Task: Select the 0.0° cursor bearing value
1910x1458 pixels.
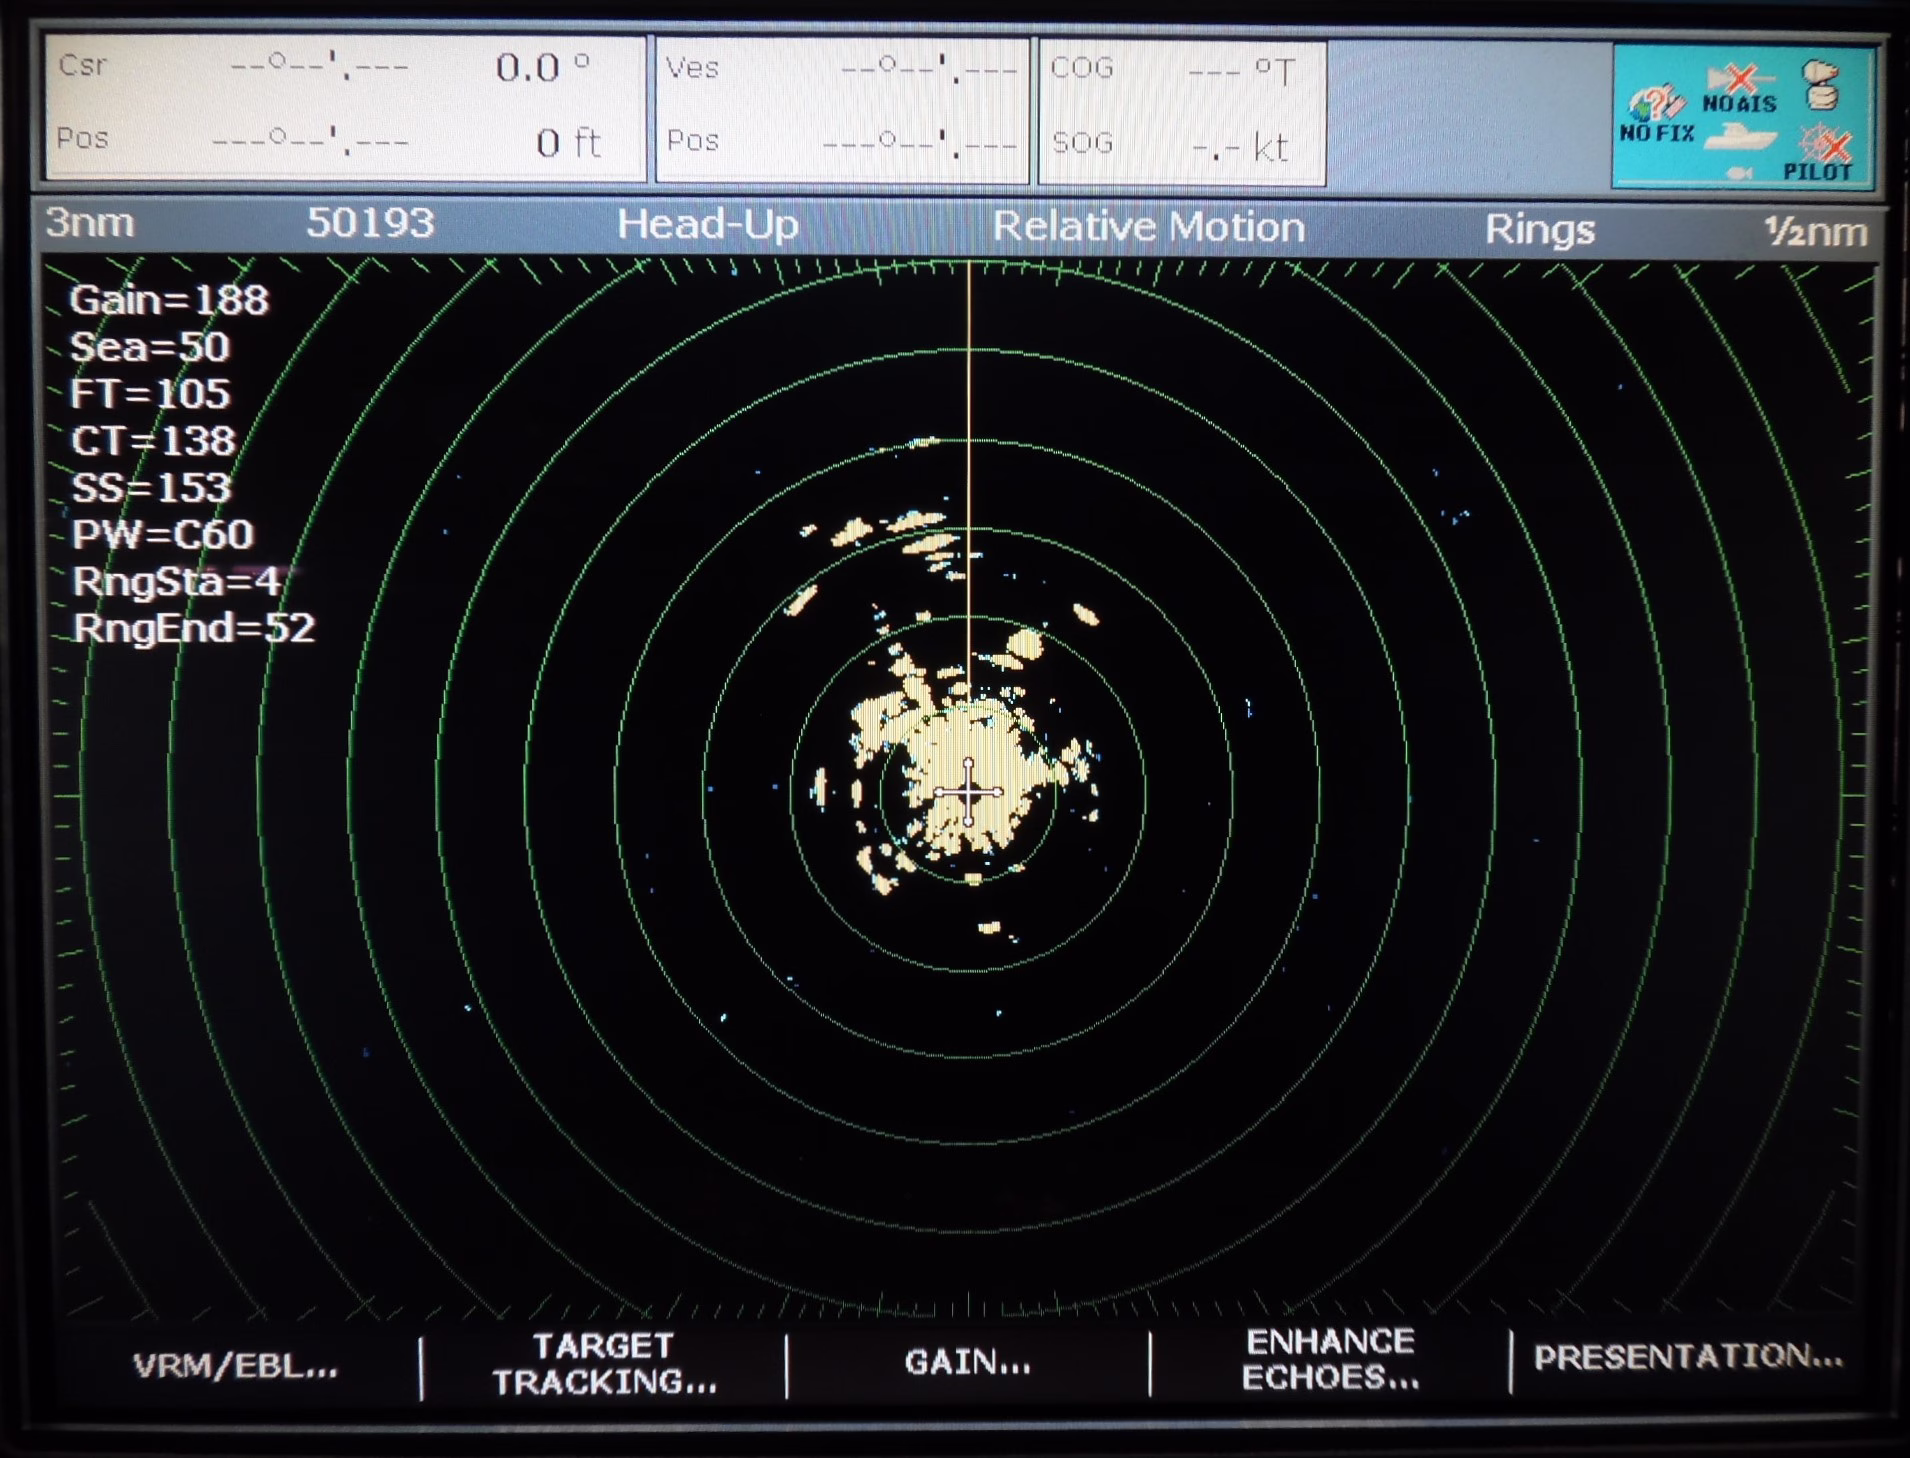Action: point(543,68)
